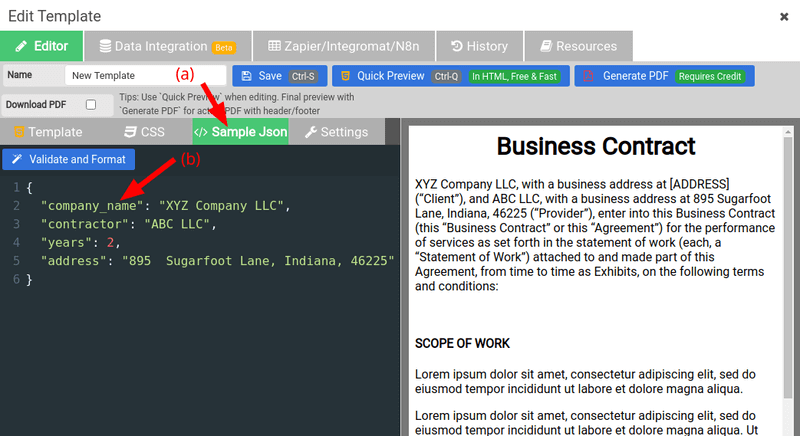Click the "company_name" key in JSON

click(x=92, y=206)
